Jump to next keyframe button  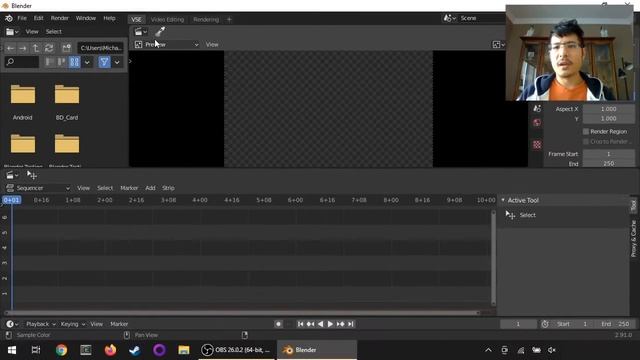click(340, 324)
